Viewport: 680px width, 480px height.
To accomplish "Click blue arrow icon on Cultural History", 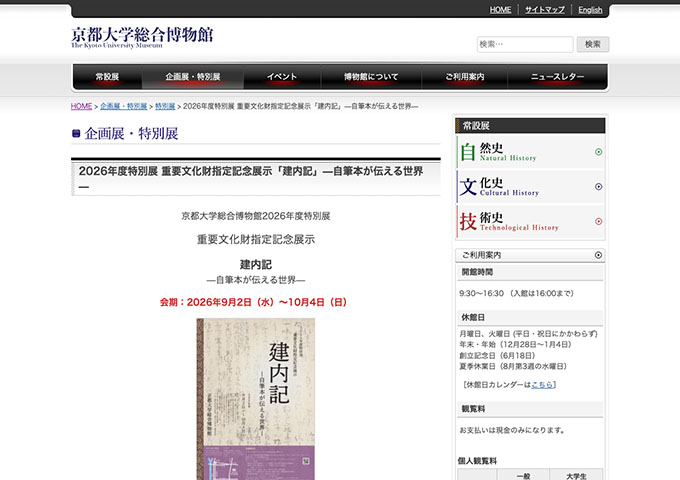I will tap(598, 186).
